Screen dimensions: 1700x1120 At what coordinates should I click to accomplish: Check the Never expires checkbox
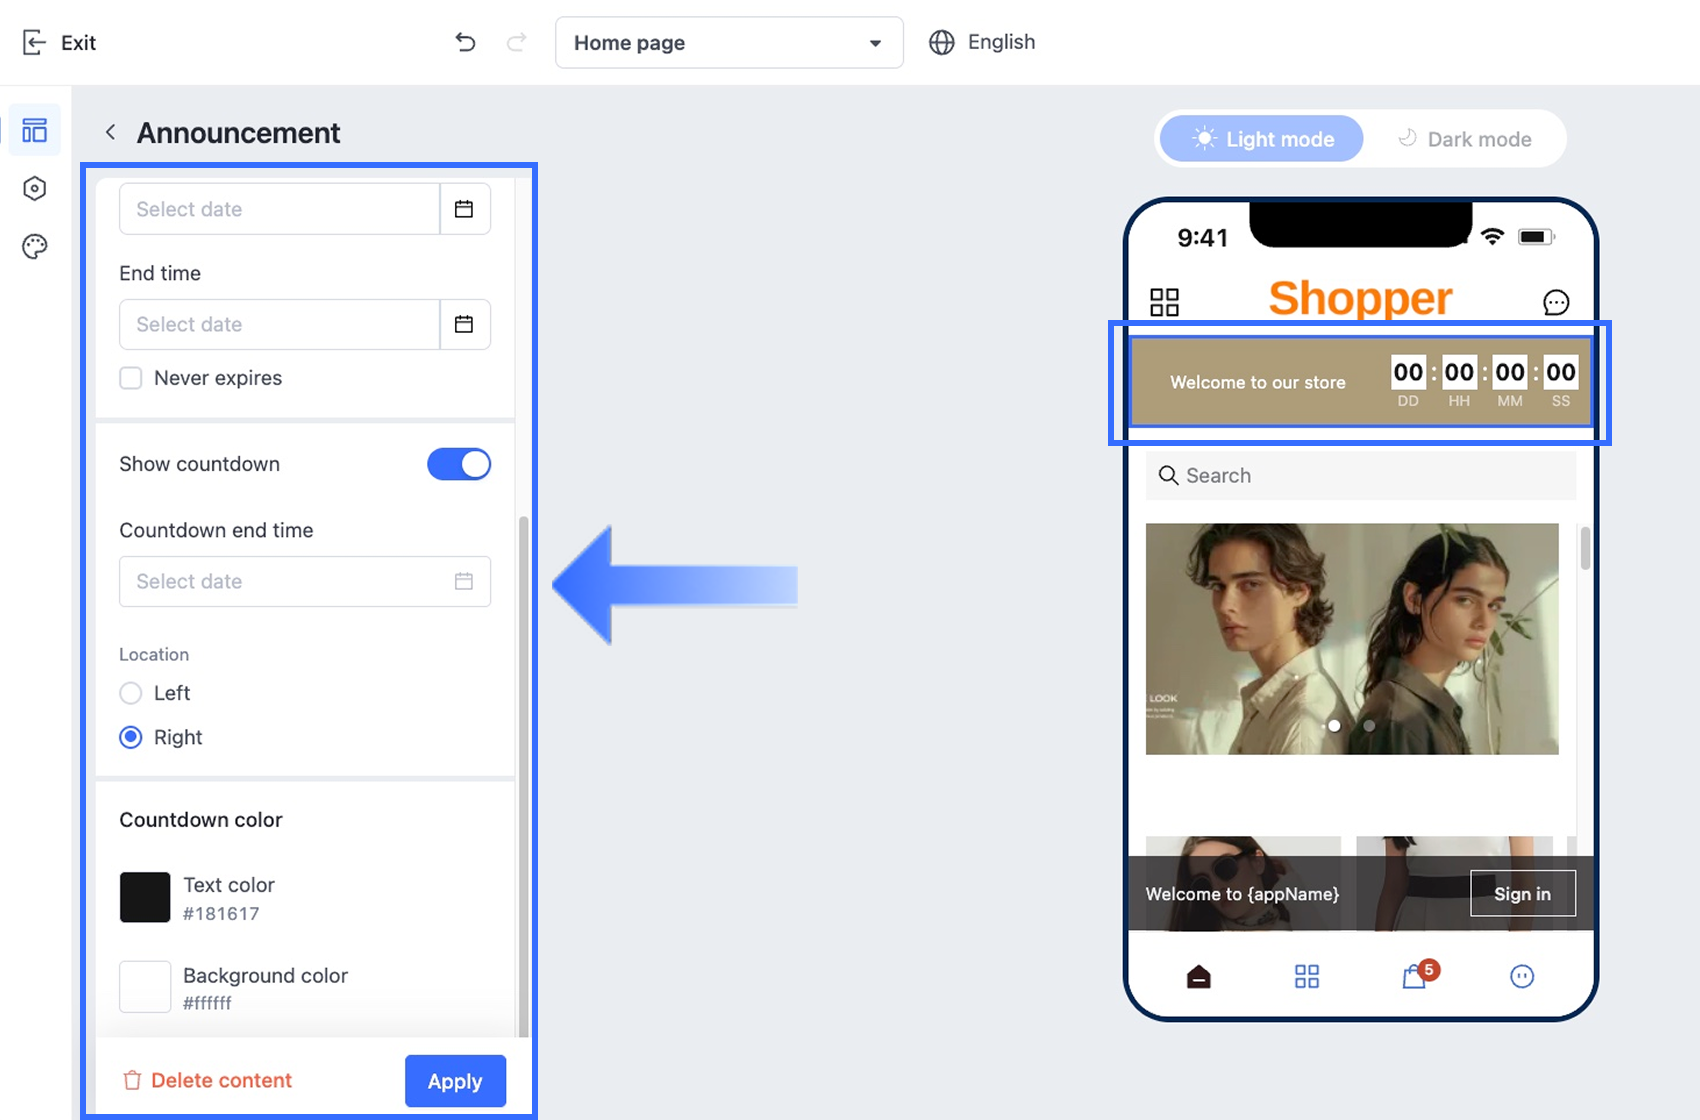[x=131, y=378]
